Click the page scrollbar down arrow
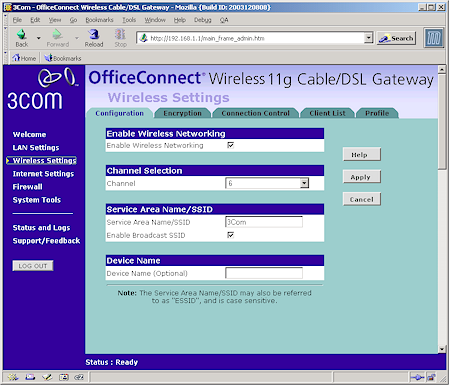 [442, 350]
